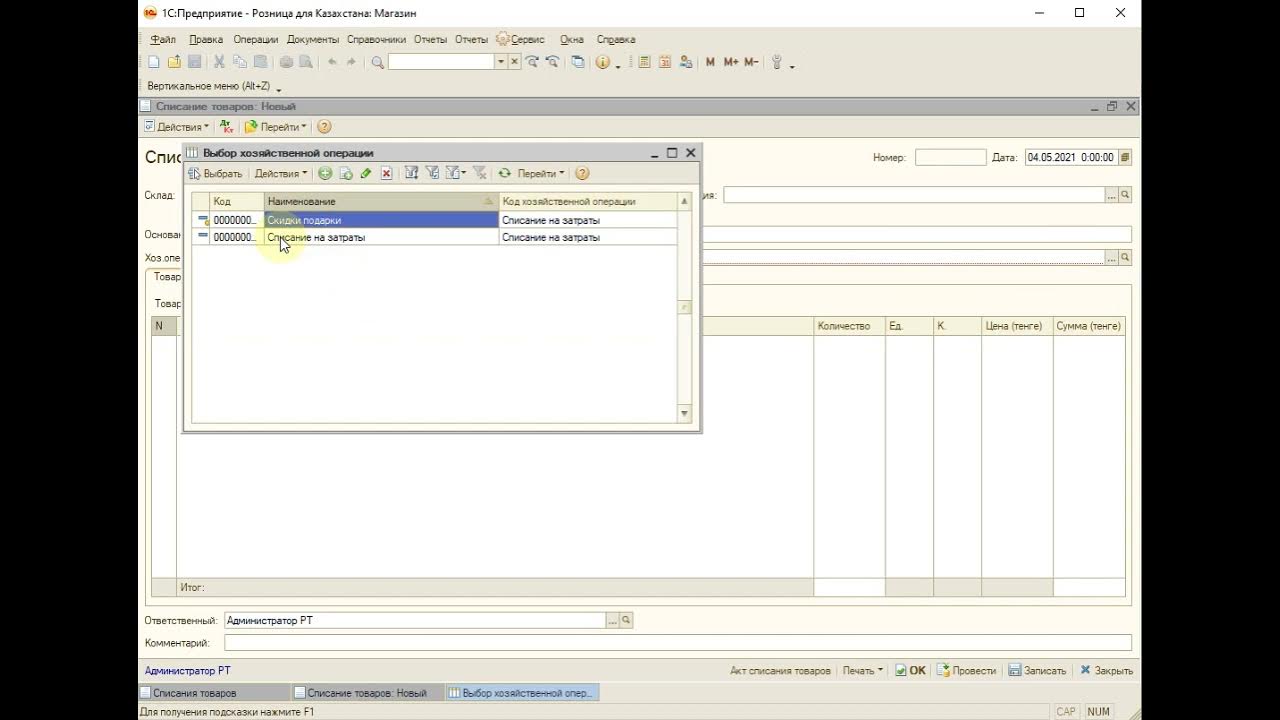The width and height of the screenshot is (1280, 720).
Task: Click the Find magnifier icon in main toolbar
Action: point(377,62)
